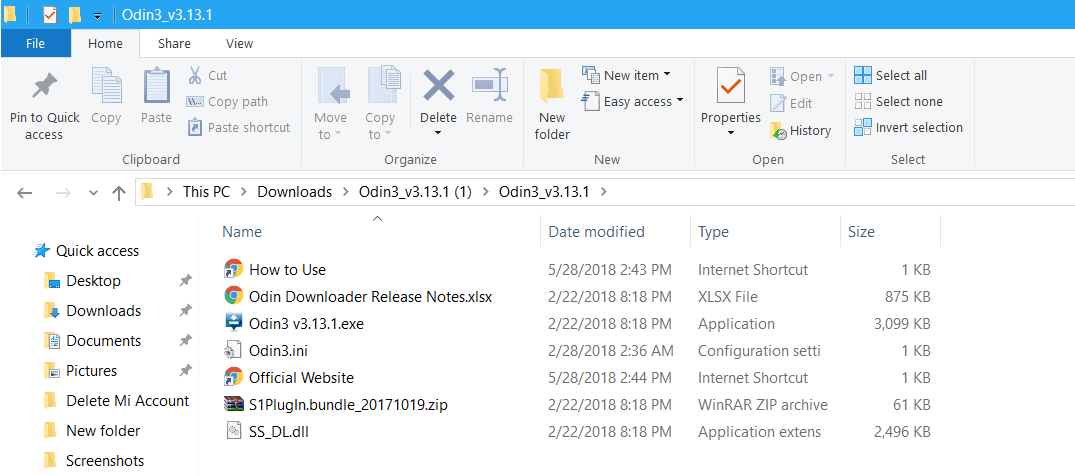1075x476 pixels.
Task: Click the SS_DL.dll file icon
Action: coord(234,431)
